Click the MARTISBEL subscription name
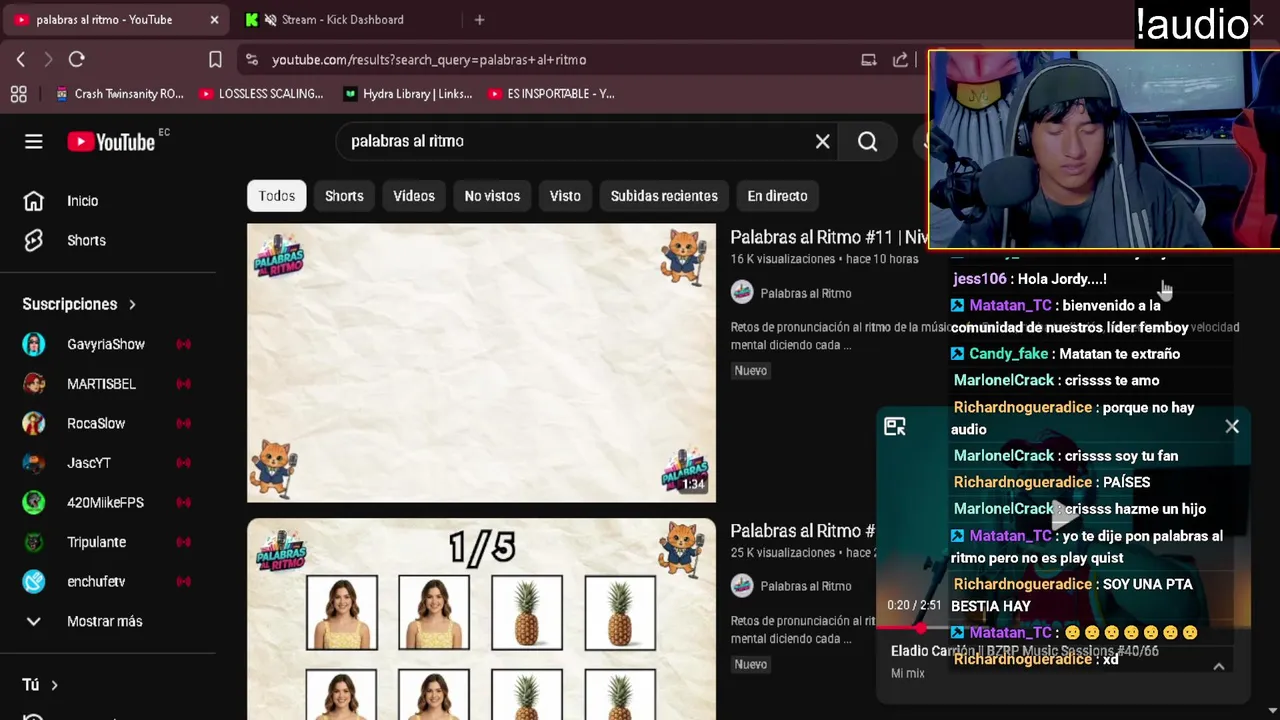1280x720 pixels. 101,384
